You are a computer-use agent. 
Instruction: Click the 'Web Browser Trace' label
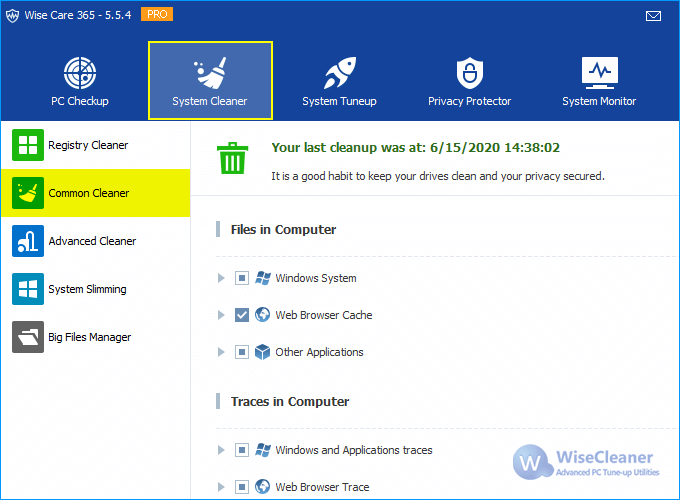coord(323,487)
